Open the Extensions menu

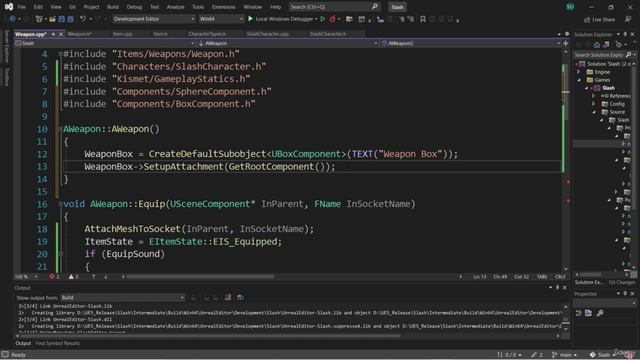(224, 7)
